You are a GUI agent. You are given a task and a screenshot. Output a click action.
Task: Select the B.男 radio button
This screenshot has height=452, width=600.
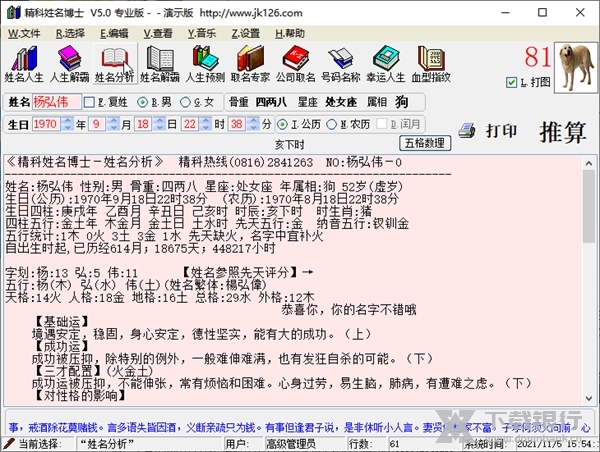pos(142,102)
